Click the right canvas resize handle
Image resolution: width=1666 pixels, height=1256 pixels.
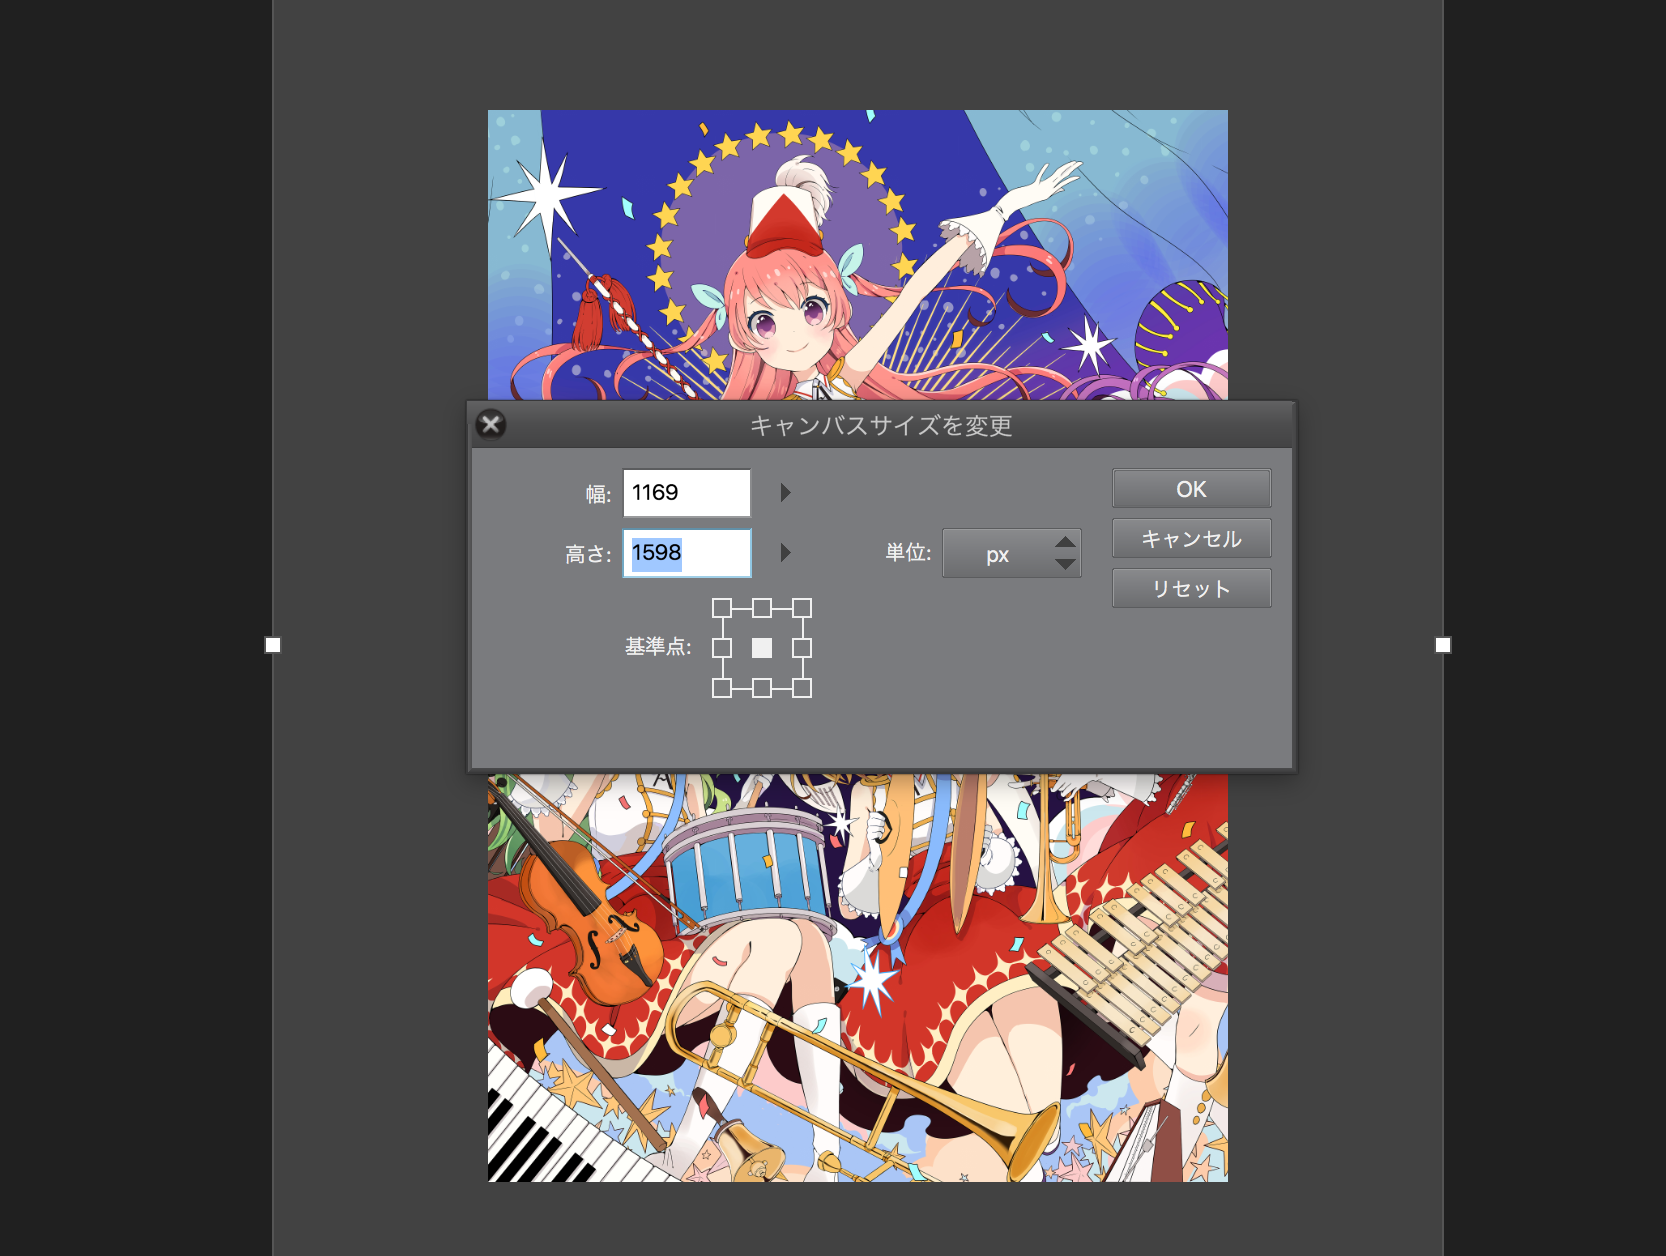pyautogui.click(x=1443, y=645)
